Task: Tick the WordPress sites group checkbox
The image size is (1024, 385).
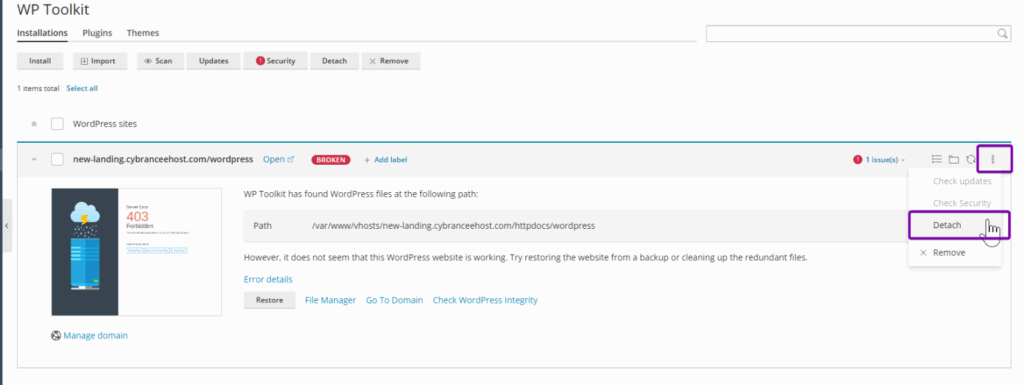Action: click(x=57, y=123)
